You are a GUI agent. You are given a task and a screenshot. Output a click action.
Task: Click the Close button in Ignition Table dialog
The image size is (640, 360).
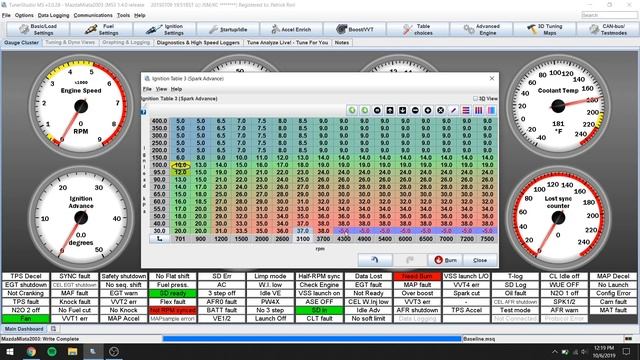click(x=480, y=260)
